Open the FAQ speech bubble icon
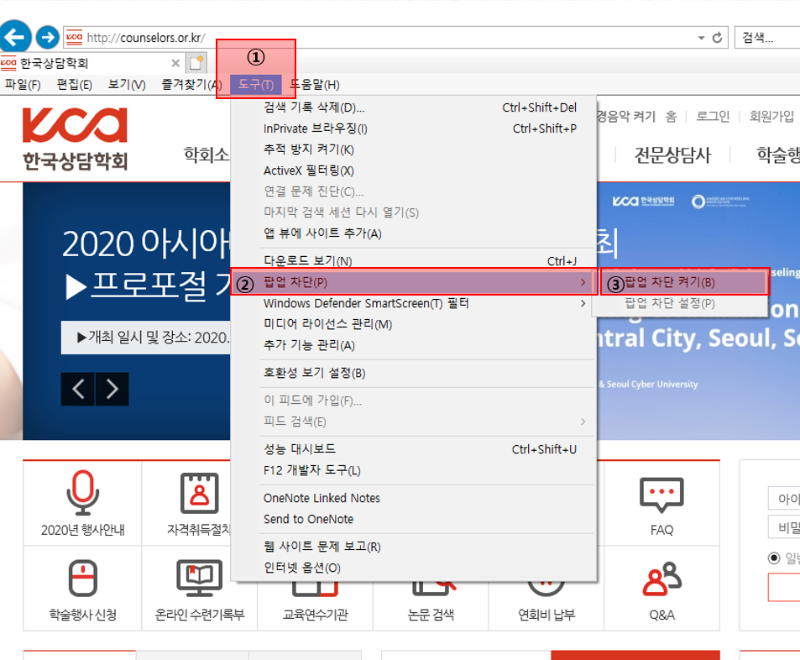 (x=662, y=494)
